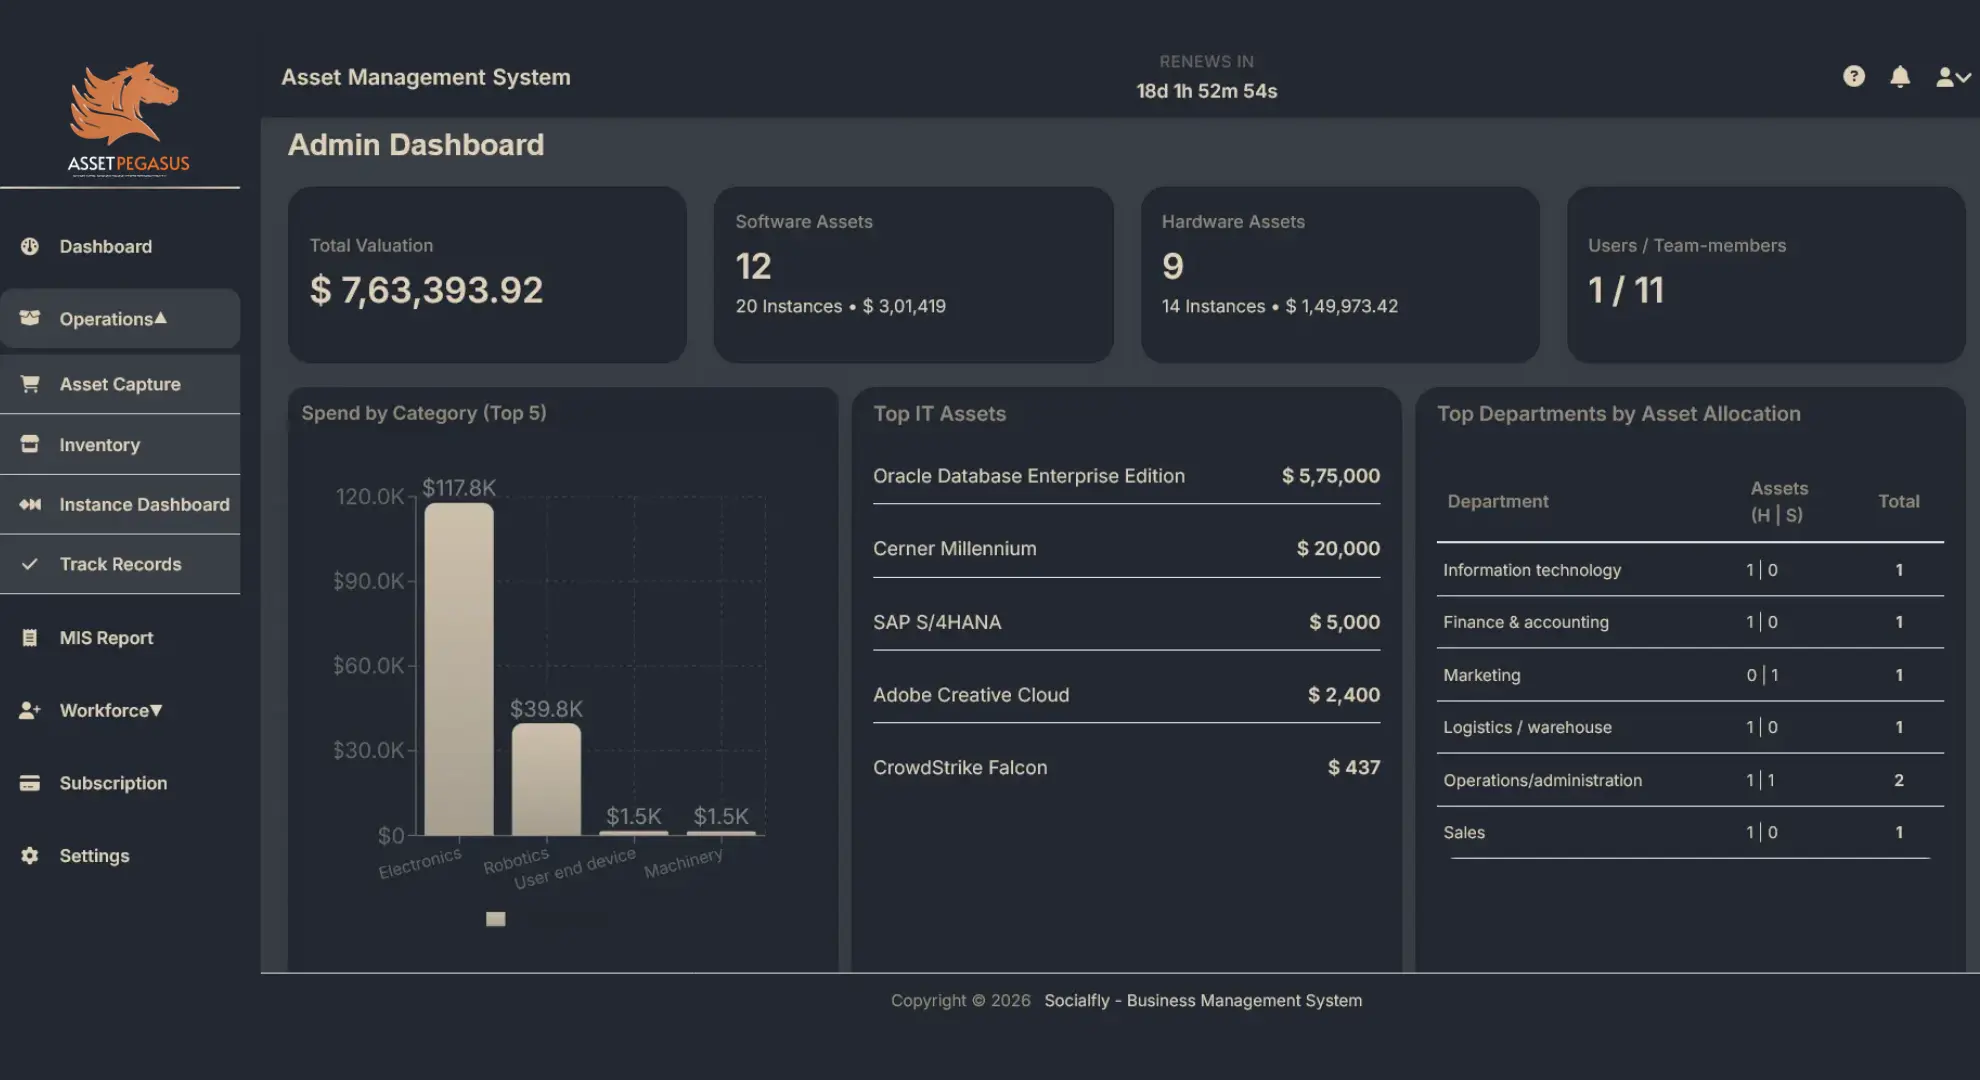Open Inventory page

point(120,444)
